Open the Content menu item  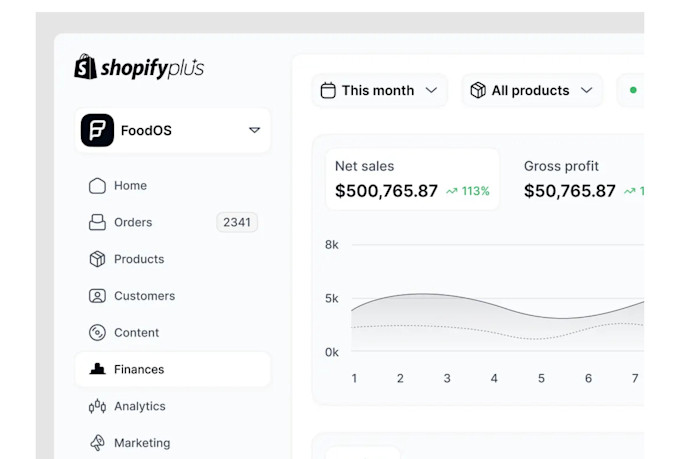click(173, 333)
